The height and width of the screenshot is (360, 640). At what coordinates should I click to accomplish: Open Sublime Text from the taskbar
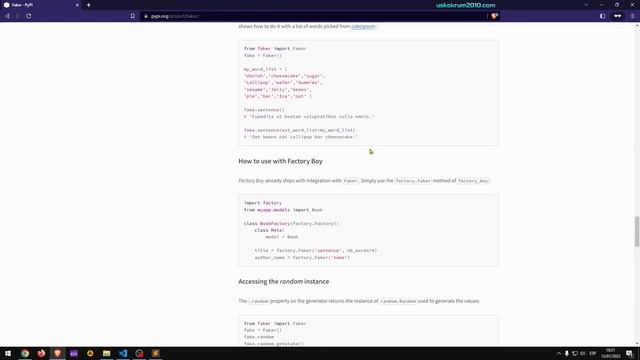[156, 353]
